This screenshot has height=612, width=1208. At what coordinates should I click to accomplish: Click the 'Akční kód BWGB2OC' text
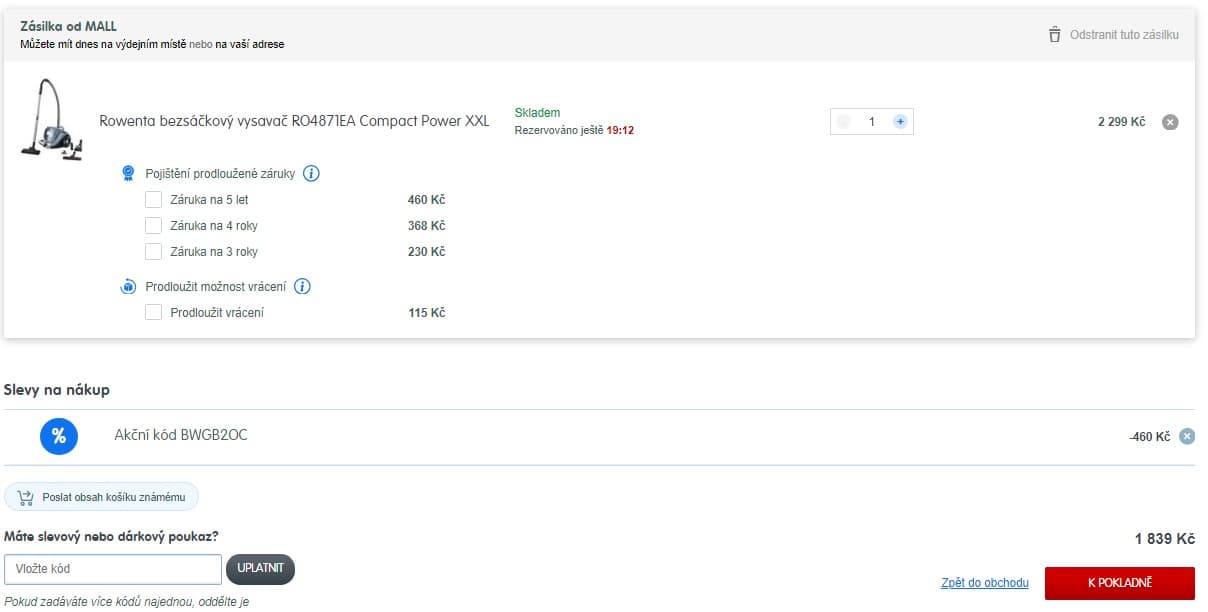tap(181, 435)
